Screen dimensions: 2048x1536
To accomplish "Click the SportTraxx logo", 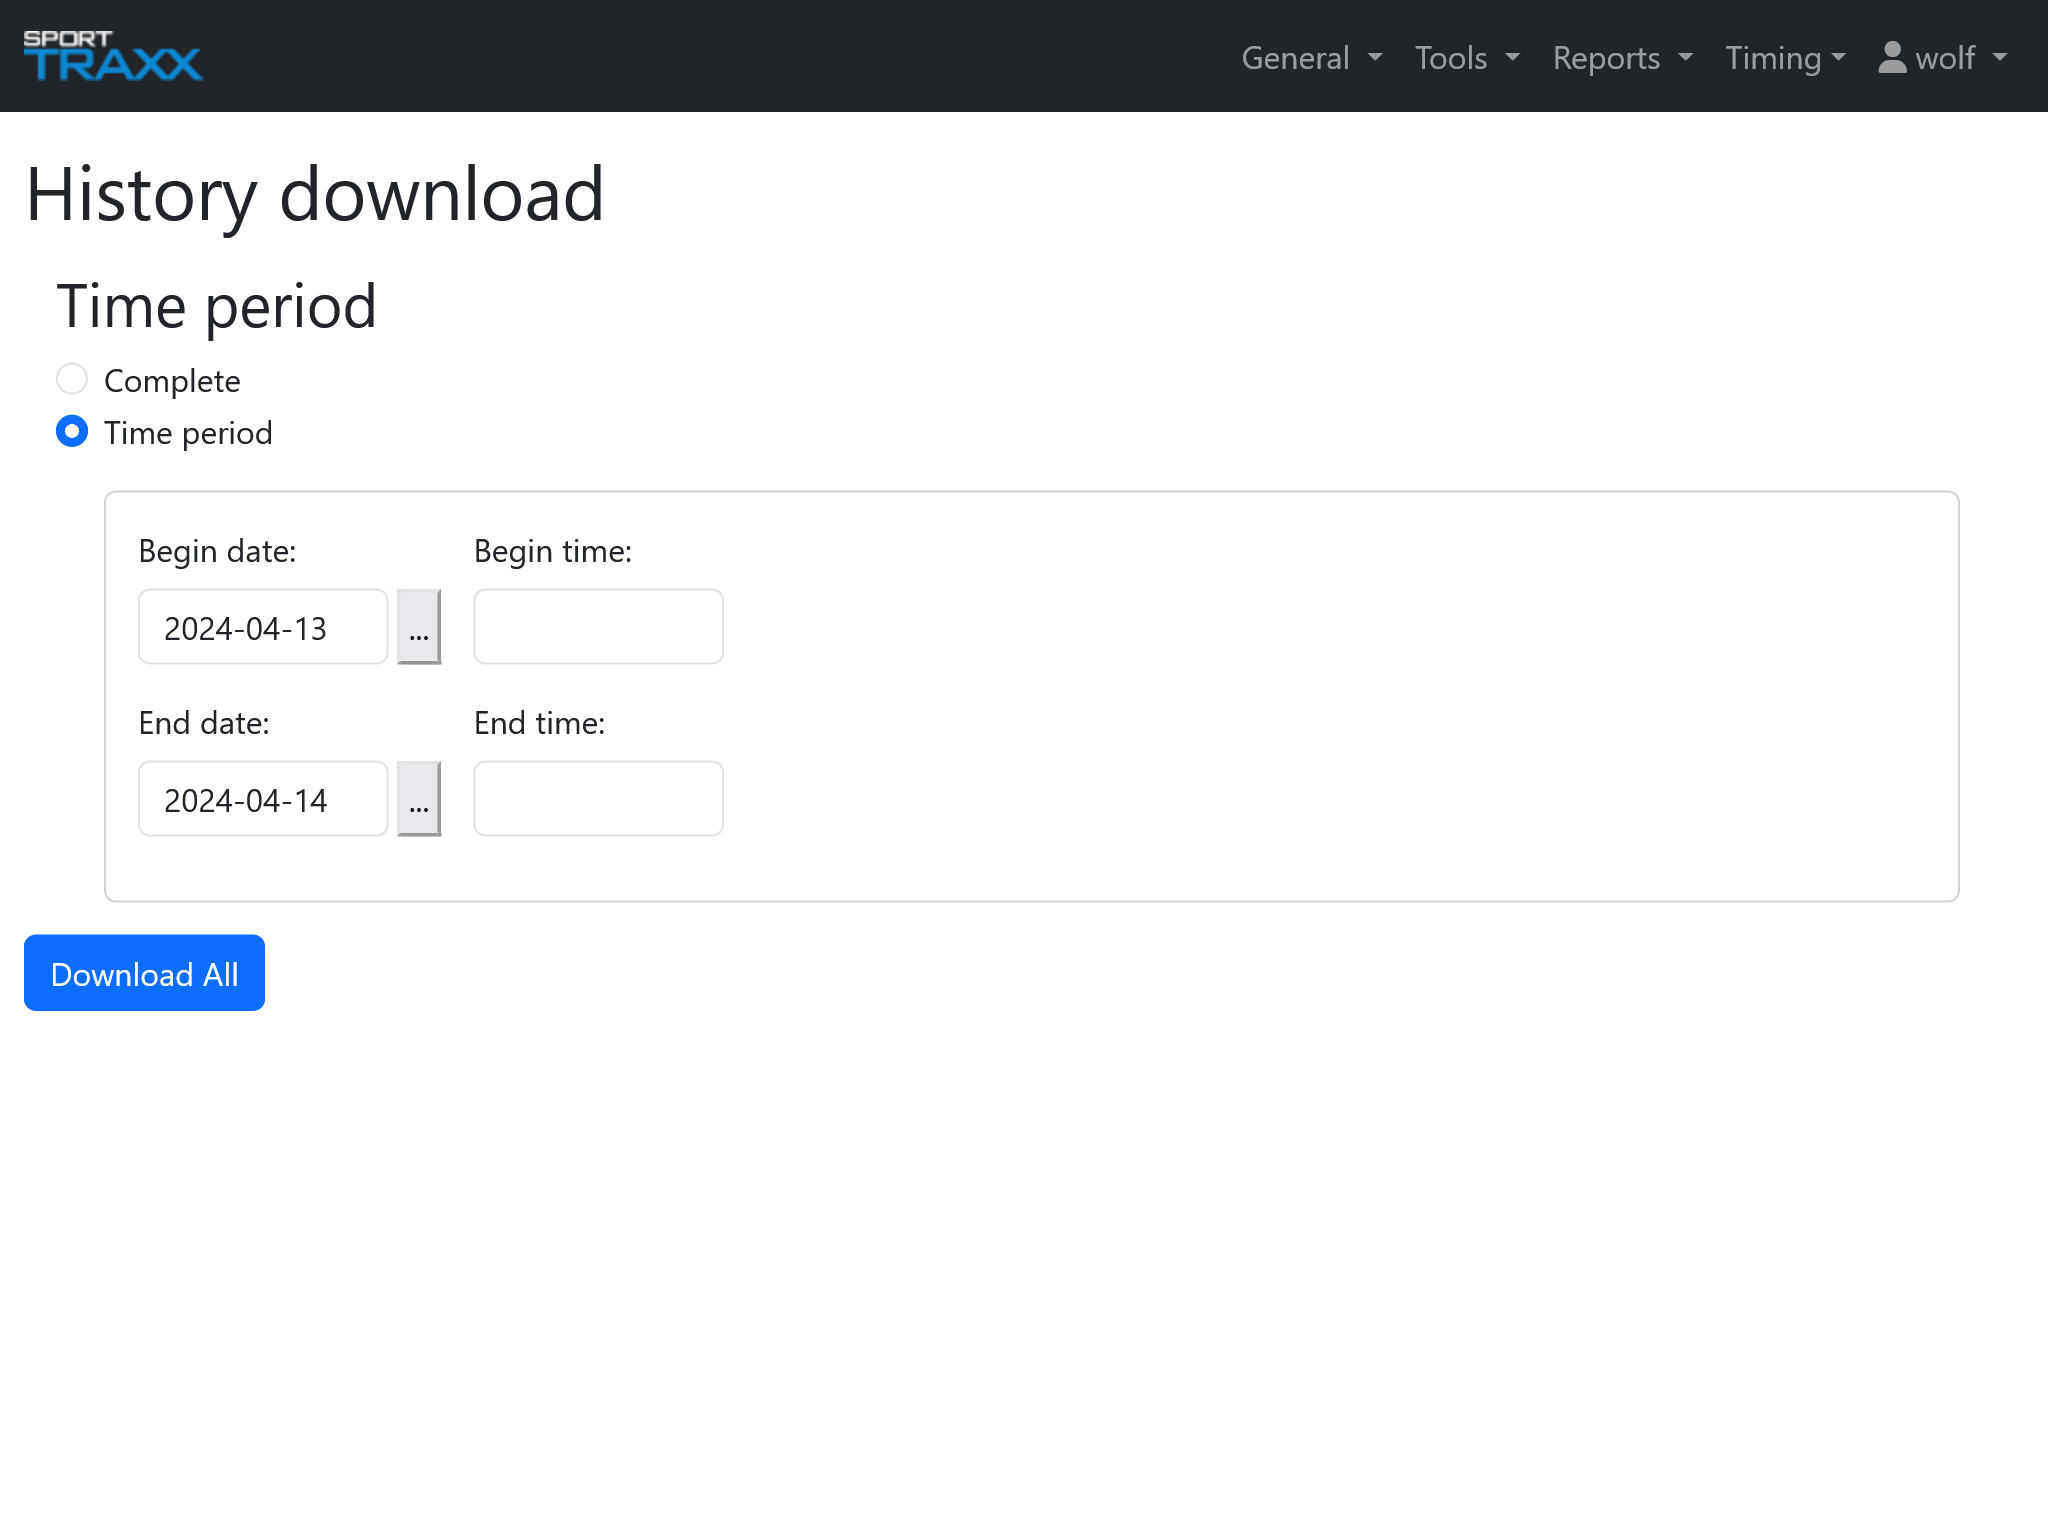I will [113, 56].
